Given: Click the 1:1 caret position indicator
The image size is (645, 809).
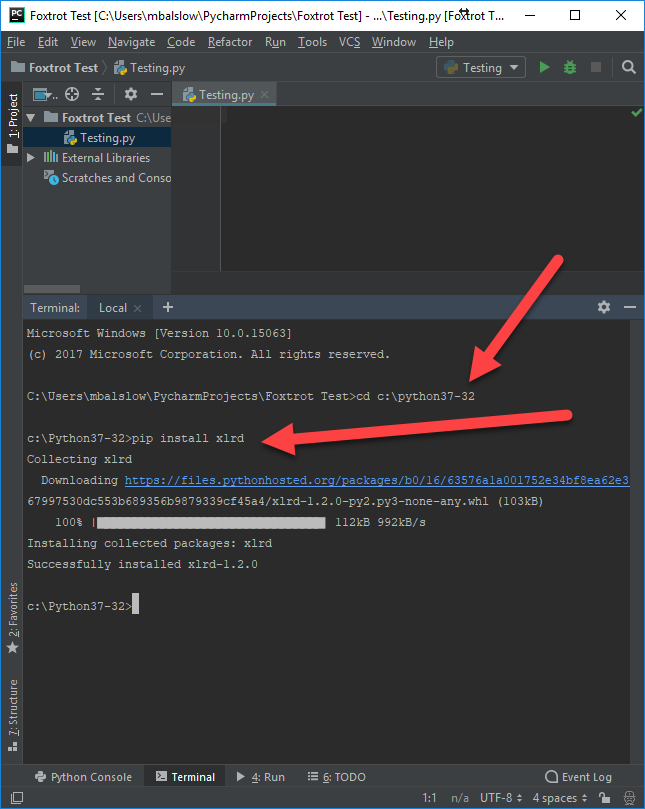Looking at the screenshot, I should pos(429,798).
